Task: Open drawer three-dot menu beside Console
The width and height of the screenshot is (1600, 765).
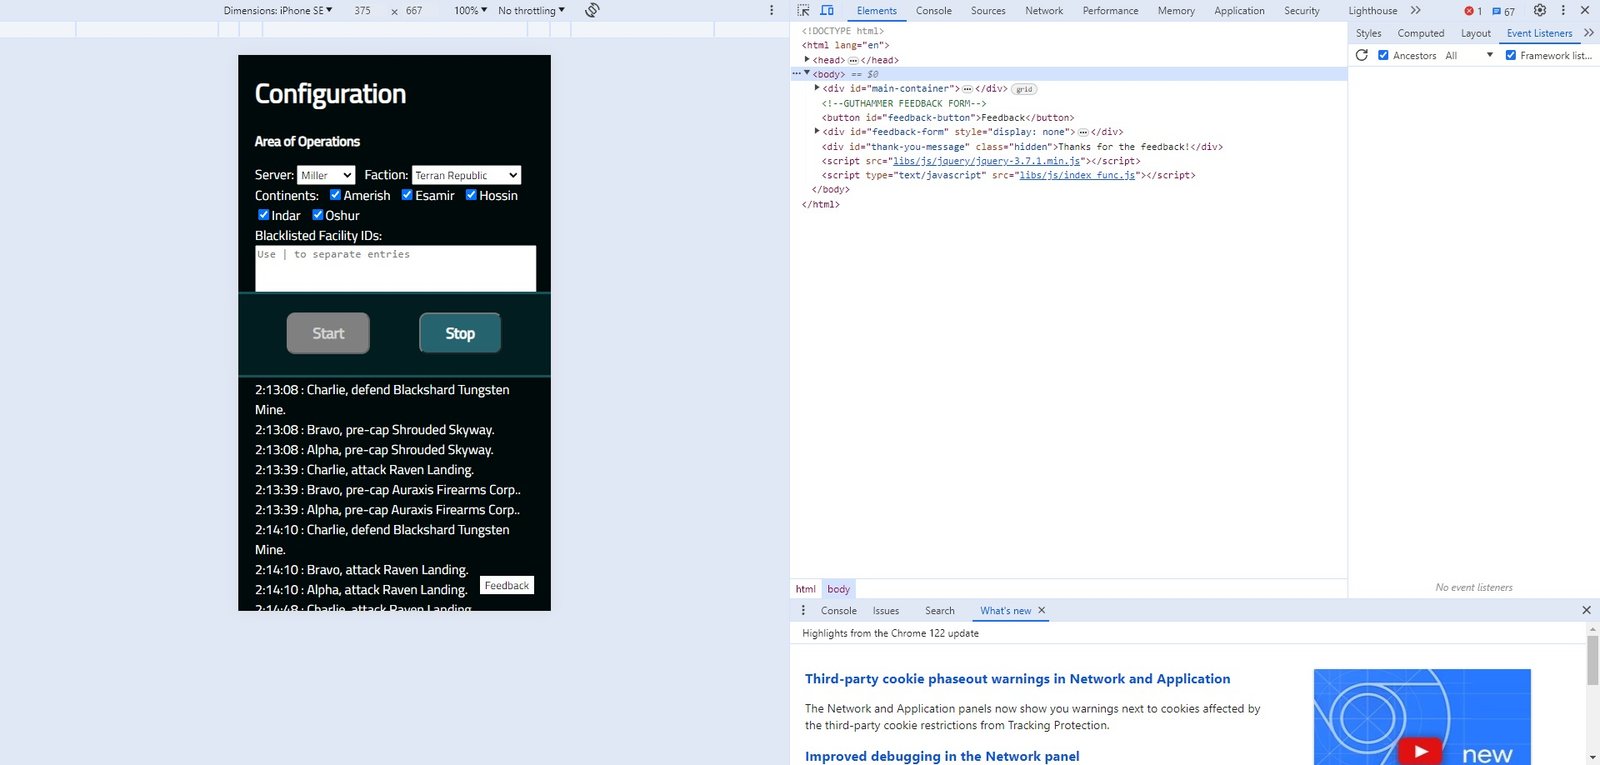Action: coord(803,610)
